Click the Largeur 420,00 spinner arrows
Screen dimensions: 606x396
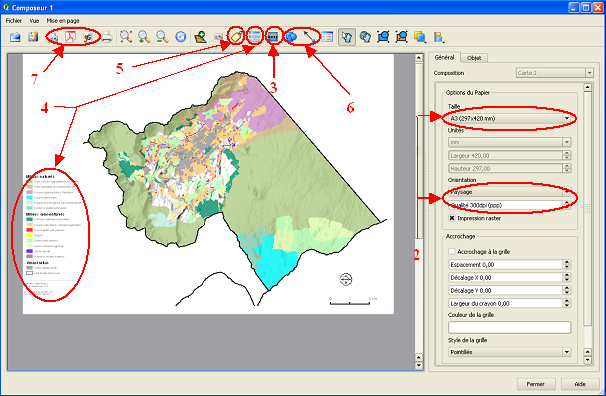pyautogui.click(x=567, y=156)
